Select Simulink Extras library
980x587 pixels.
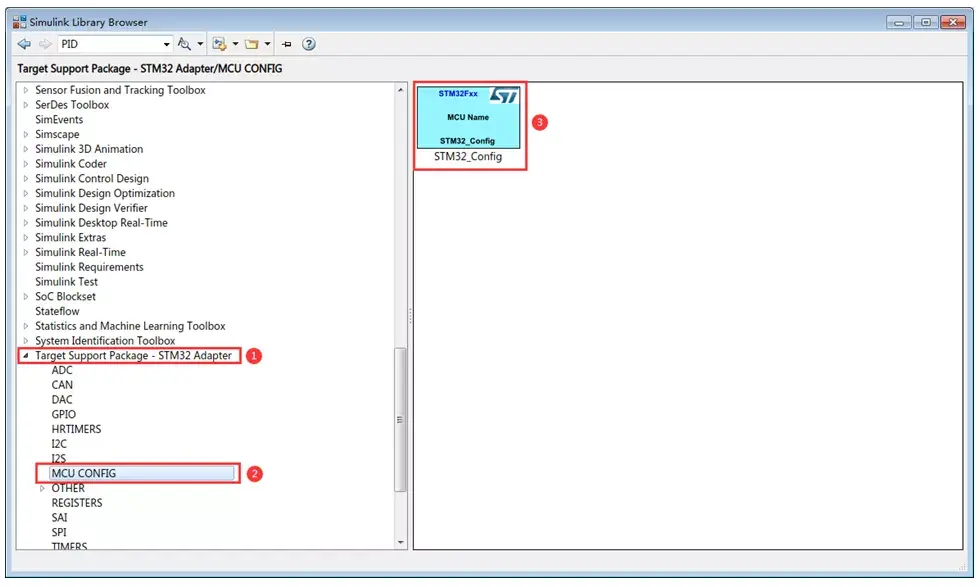pyautogui.click(x=71, y=238)
